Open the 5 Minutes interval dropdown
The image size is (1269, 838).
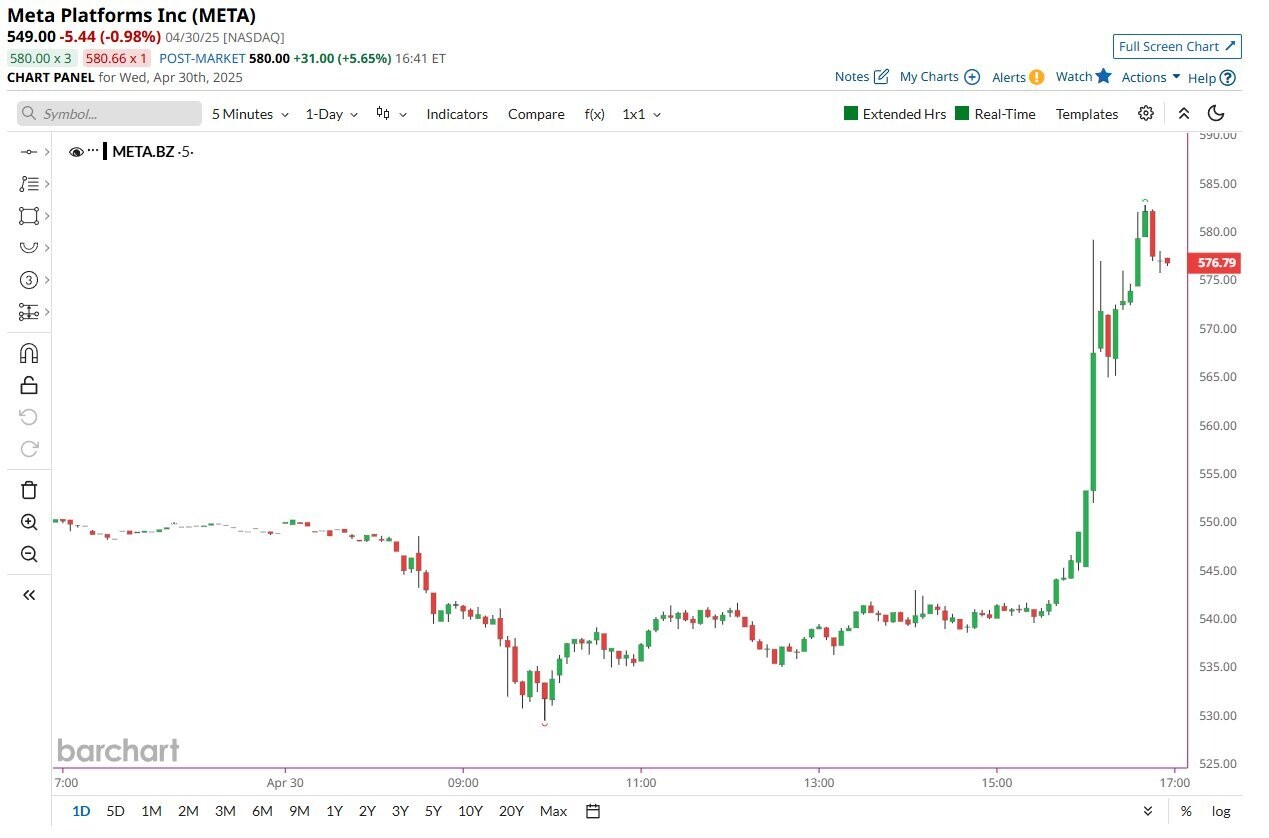(250, 114)
